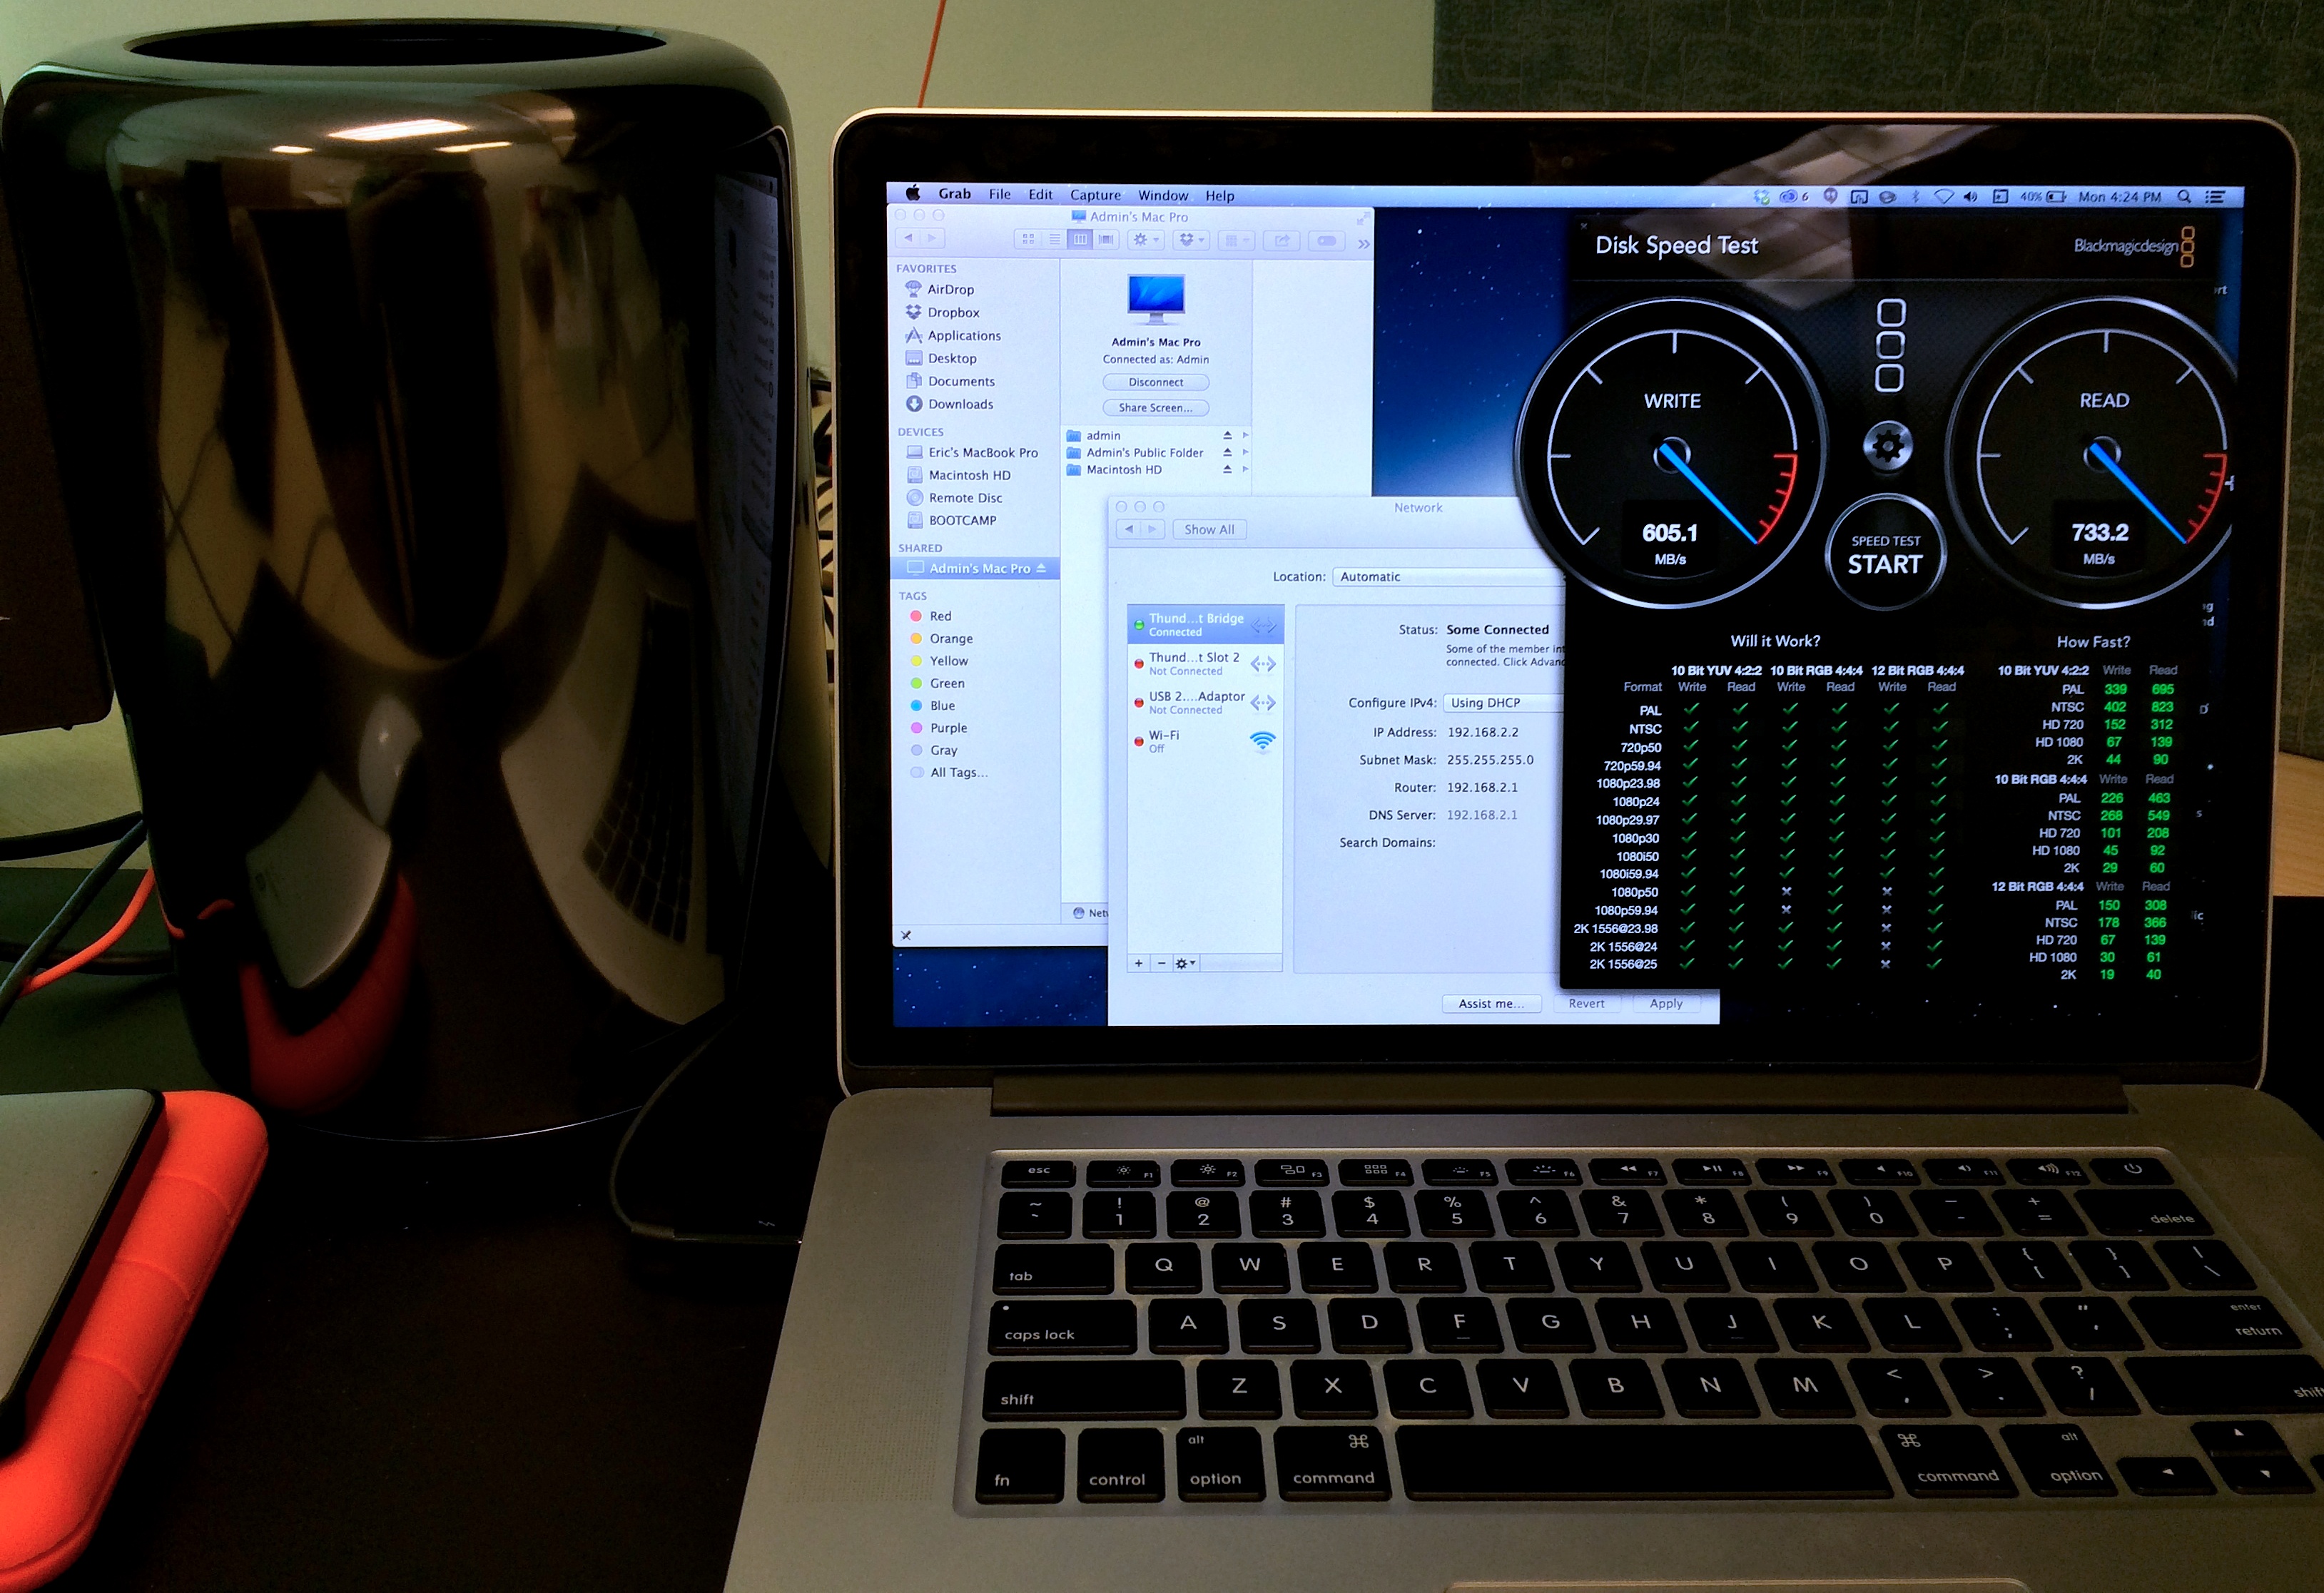Select the Red tag in sidebar
This screenshot has width=2324, height=1593.
click(x=940, y=616)
